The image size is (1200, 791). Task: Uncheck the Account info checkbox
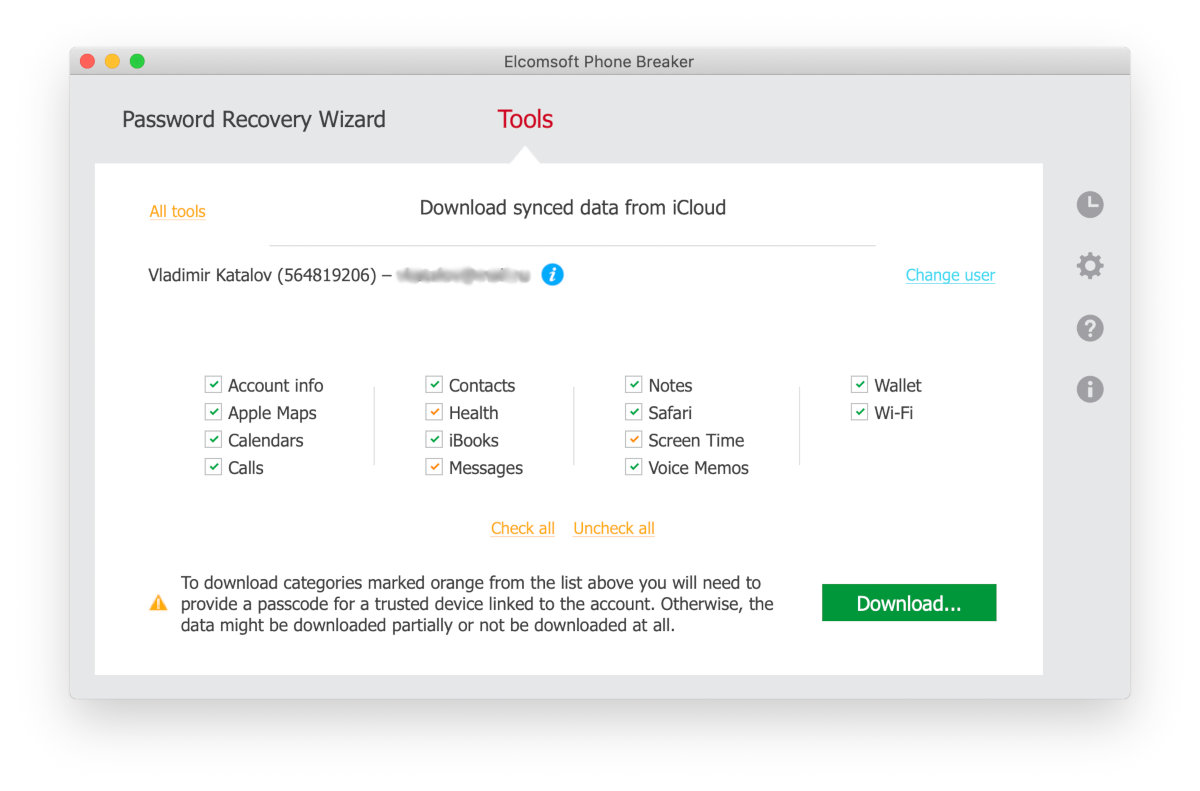pyautogui.click(x=213, y=385)
